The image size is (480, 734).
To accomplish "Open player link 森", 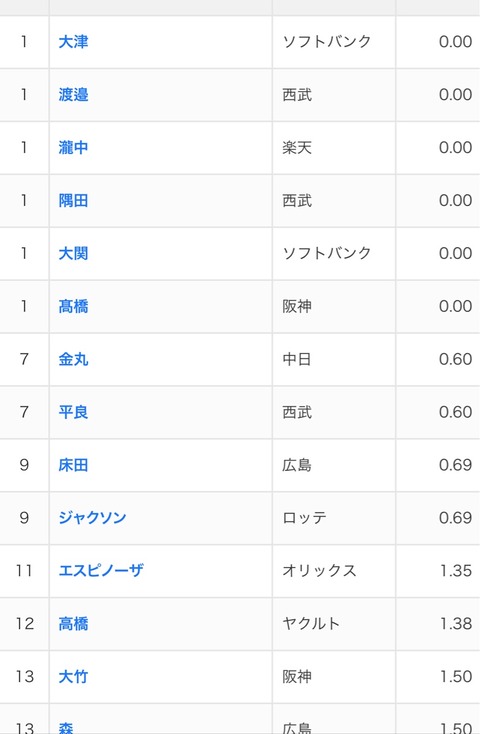I will click(66, 728).
